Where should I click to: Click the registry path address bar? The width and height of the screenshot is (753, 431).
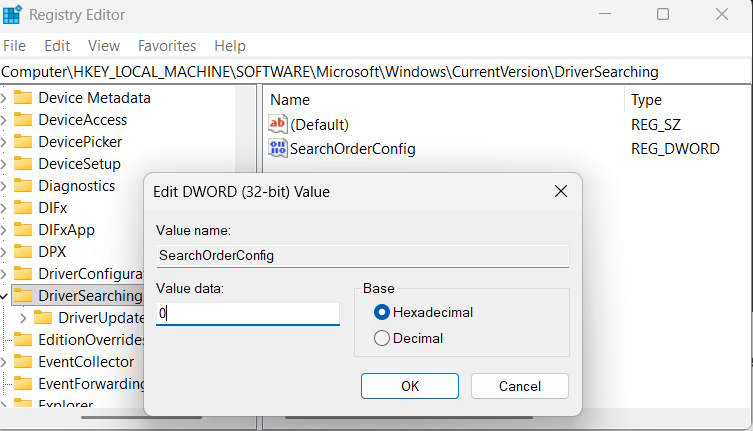[x=375, y=72]
